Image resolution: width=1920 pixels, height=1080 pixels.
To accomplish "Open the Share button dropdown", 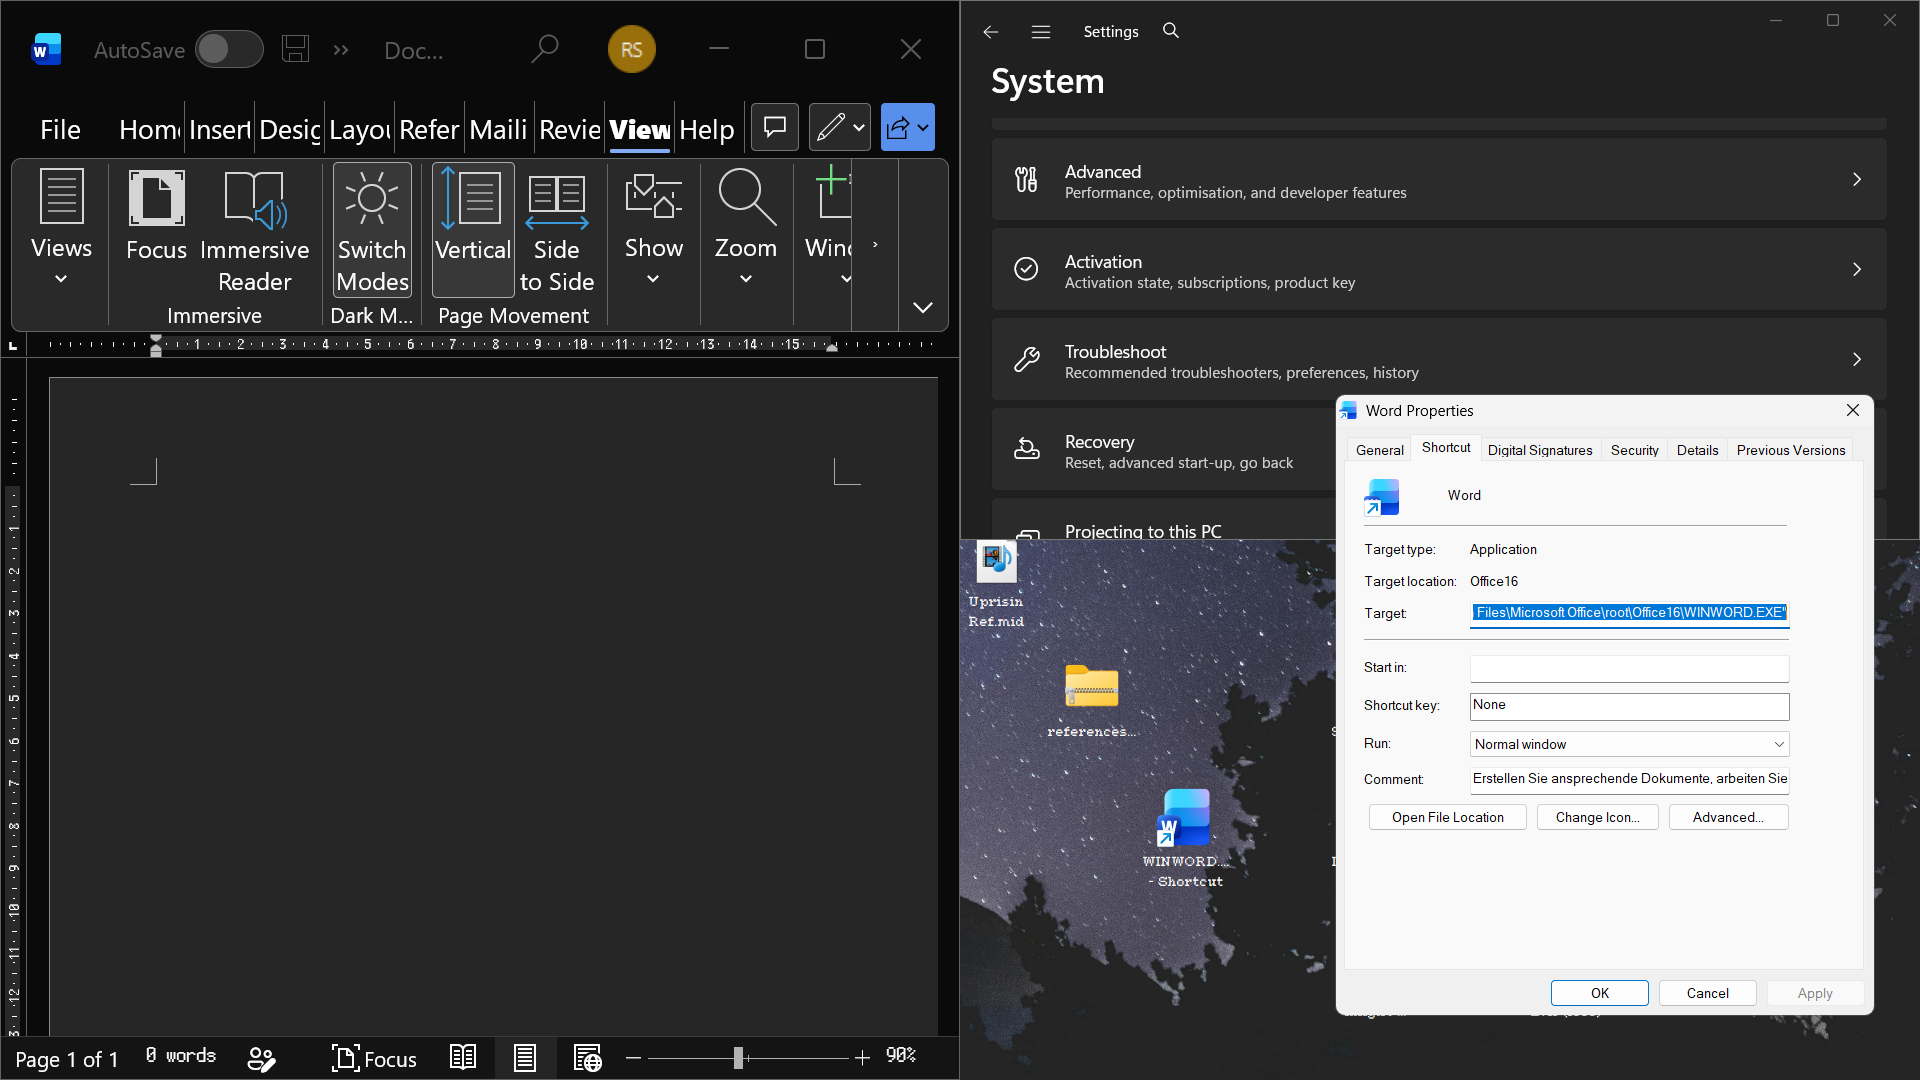I will click(907, 128).
